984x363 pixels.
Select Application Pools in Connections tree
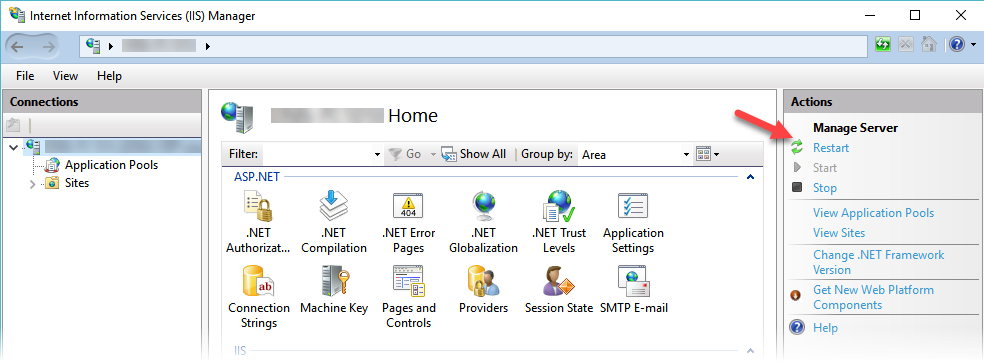(111, 165)
